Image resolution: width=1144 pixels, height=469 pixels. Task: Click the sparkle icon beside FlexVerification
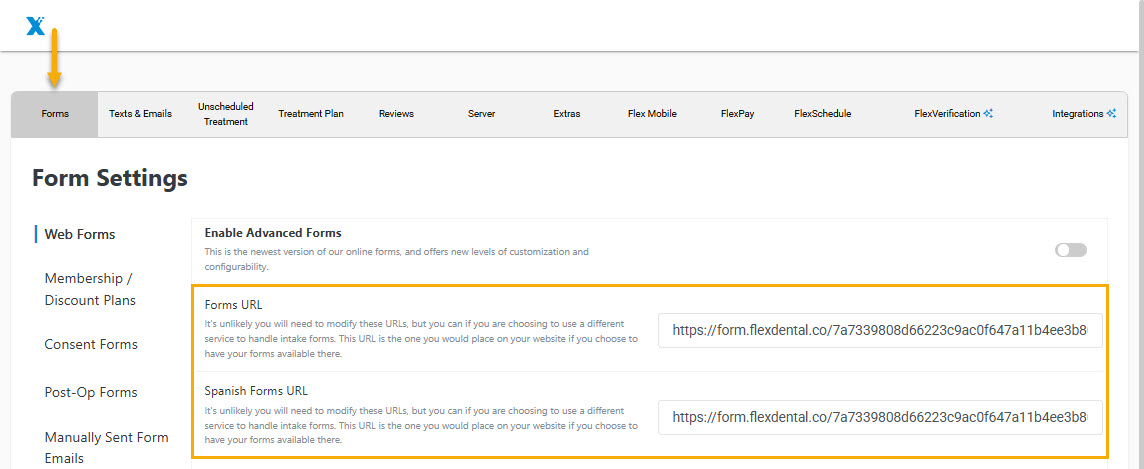[x=988, y=114]
